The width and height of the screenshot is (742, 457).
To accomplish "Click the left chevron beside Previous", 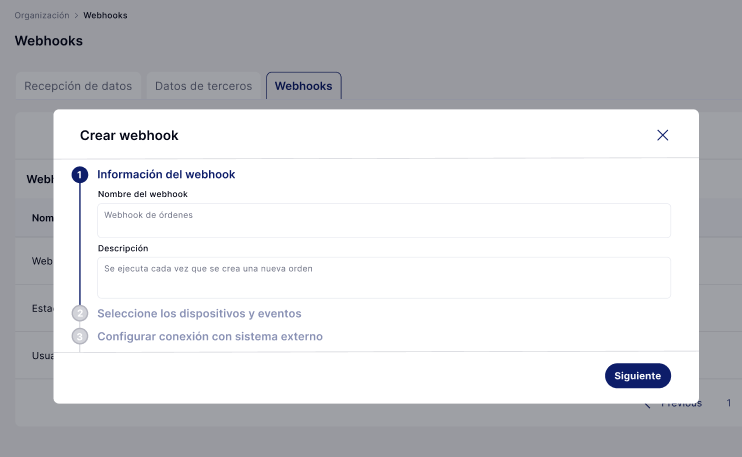I will click(x=648, y=404).
